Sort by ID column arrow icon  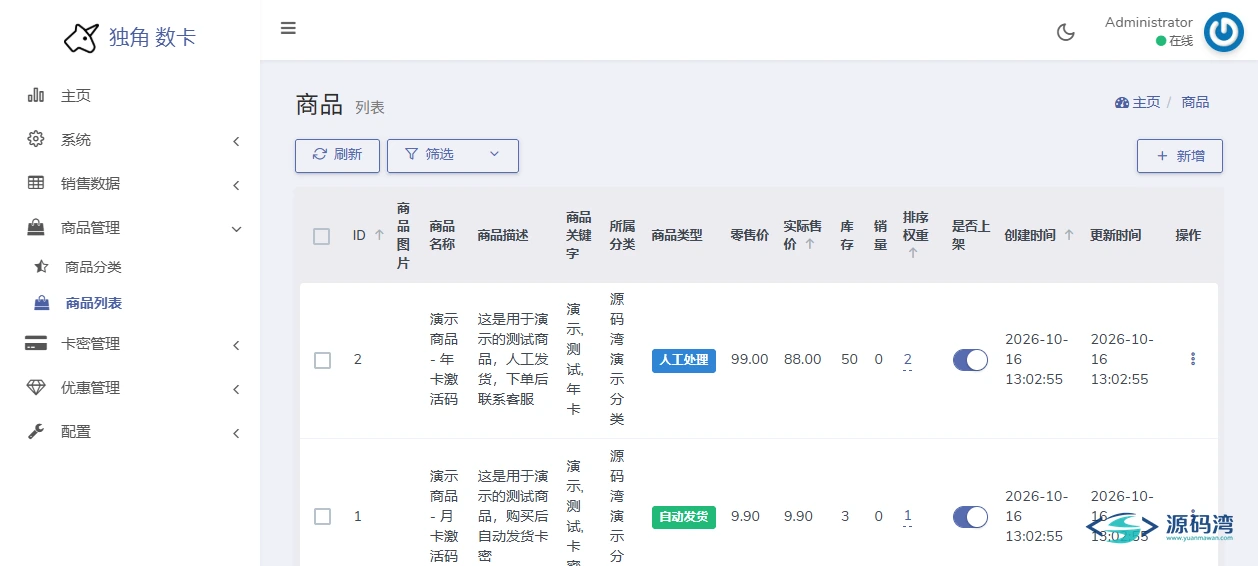(x=379, y=235)
